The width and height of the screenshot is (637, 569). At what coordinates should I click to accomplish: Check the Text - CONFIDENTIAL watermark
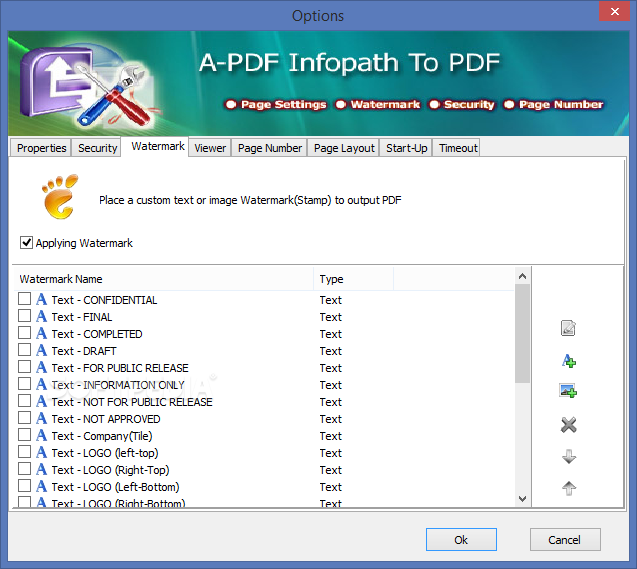pos(24,299)
